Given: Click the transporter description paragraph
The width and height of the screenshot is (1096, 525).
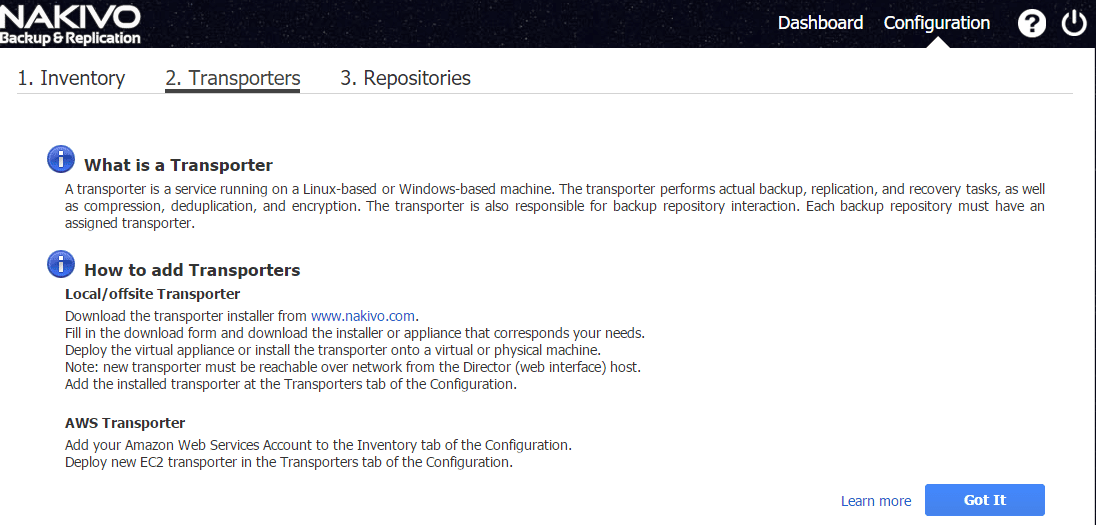Looking at the screenshot, I should (x=555, y=206).
